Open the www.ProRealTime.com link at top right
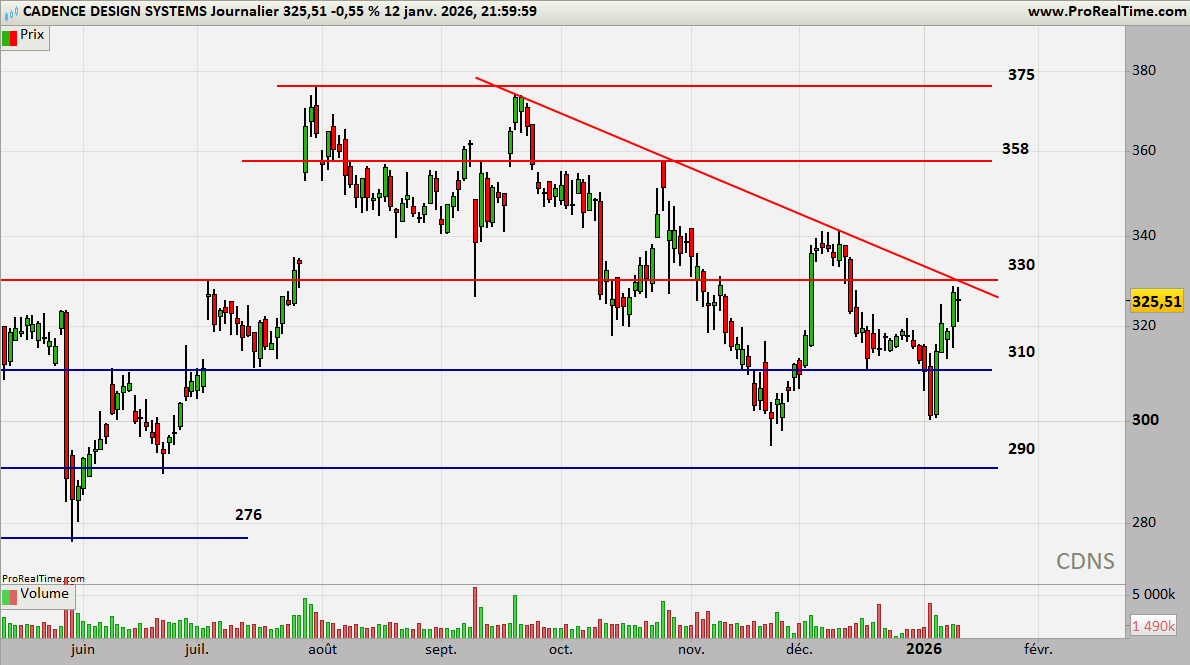The width and height of the screenshot is (1190, 665). click(x=1105, y=11)
